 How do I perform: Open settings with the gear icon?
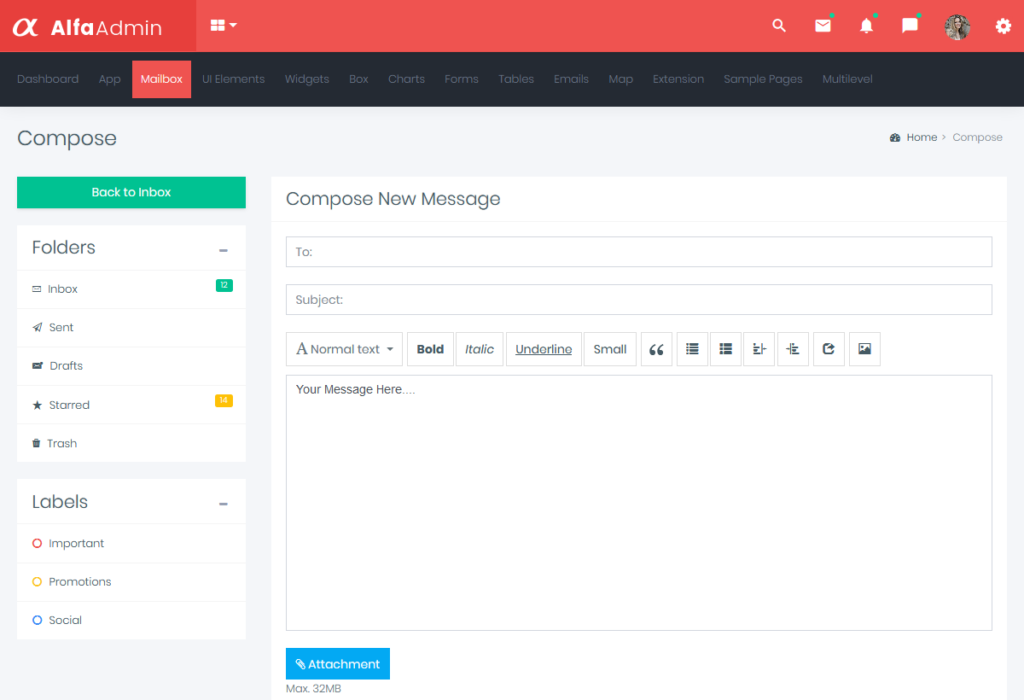coord(1002,26)
